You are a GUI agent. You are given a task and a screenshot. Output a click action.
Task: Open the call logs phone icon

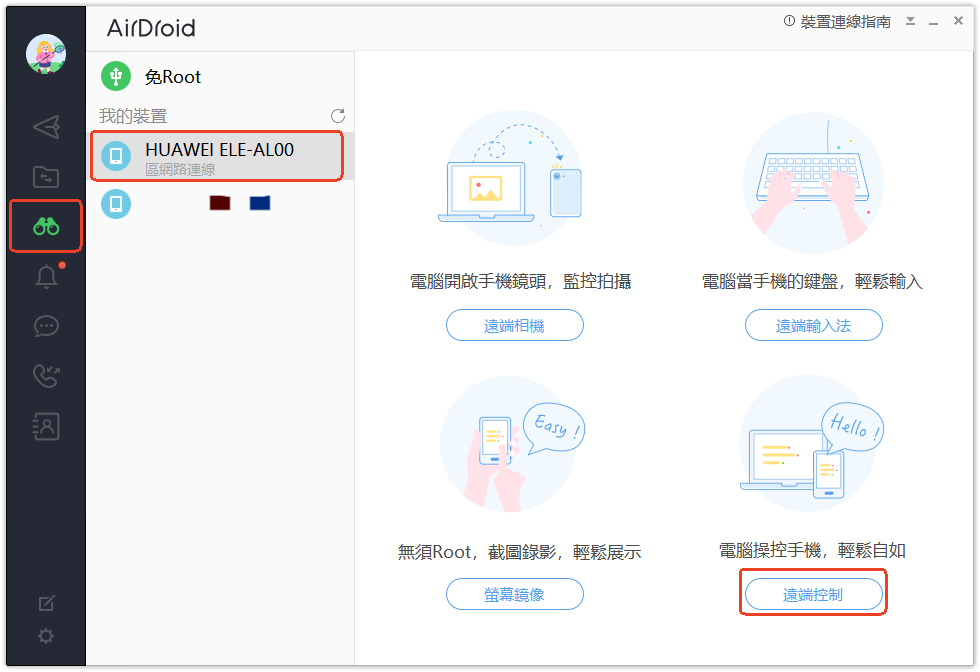click(x=46, y=376)
